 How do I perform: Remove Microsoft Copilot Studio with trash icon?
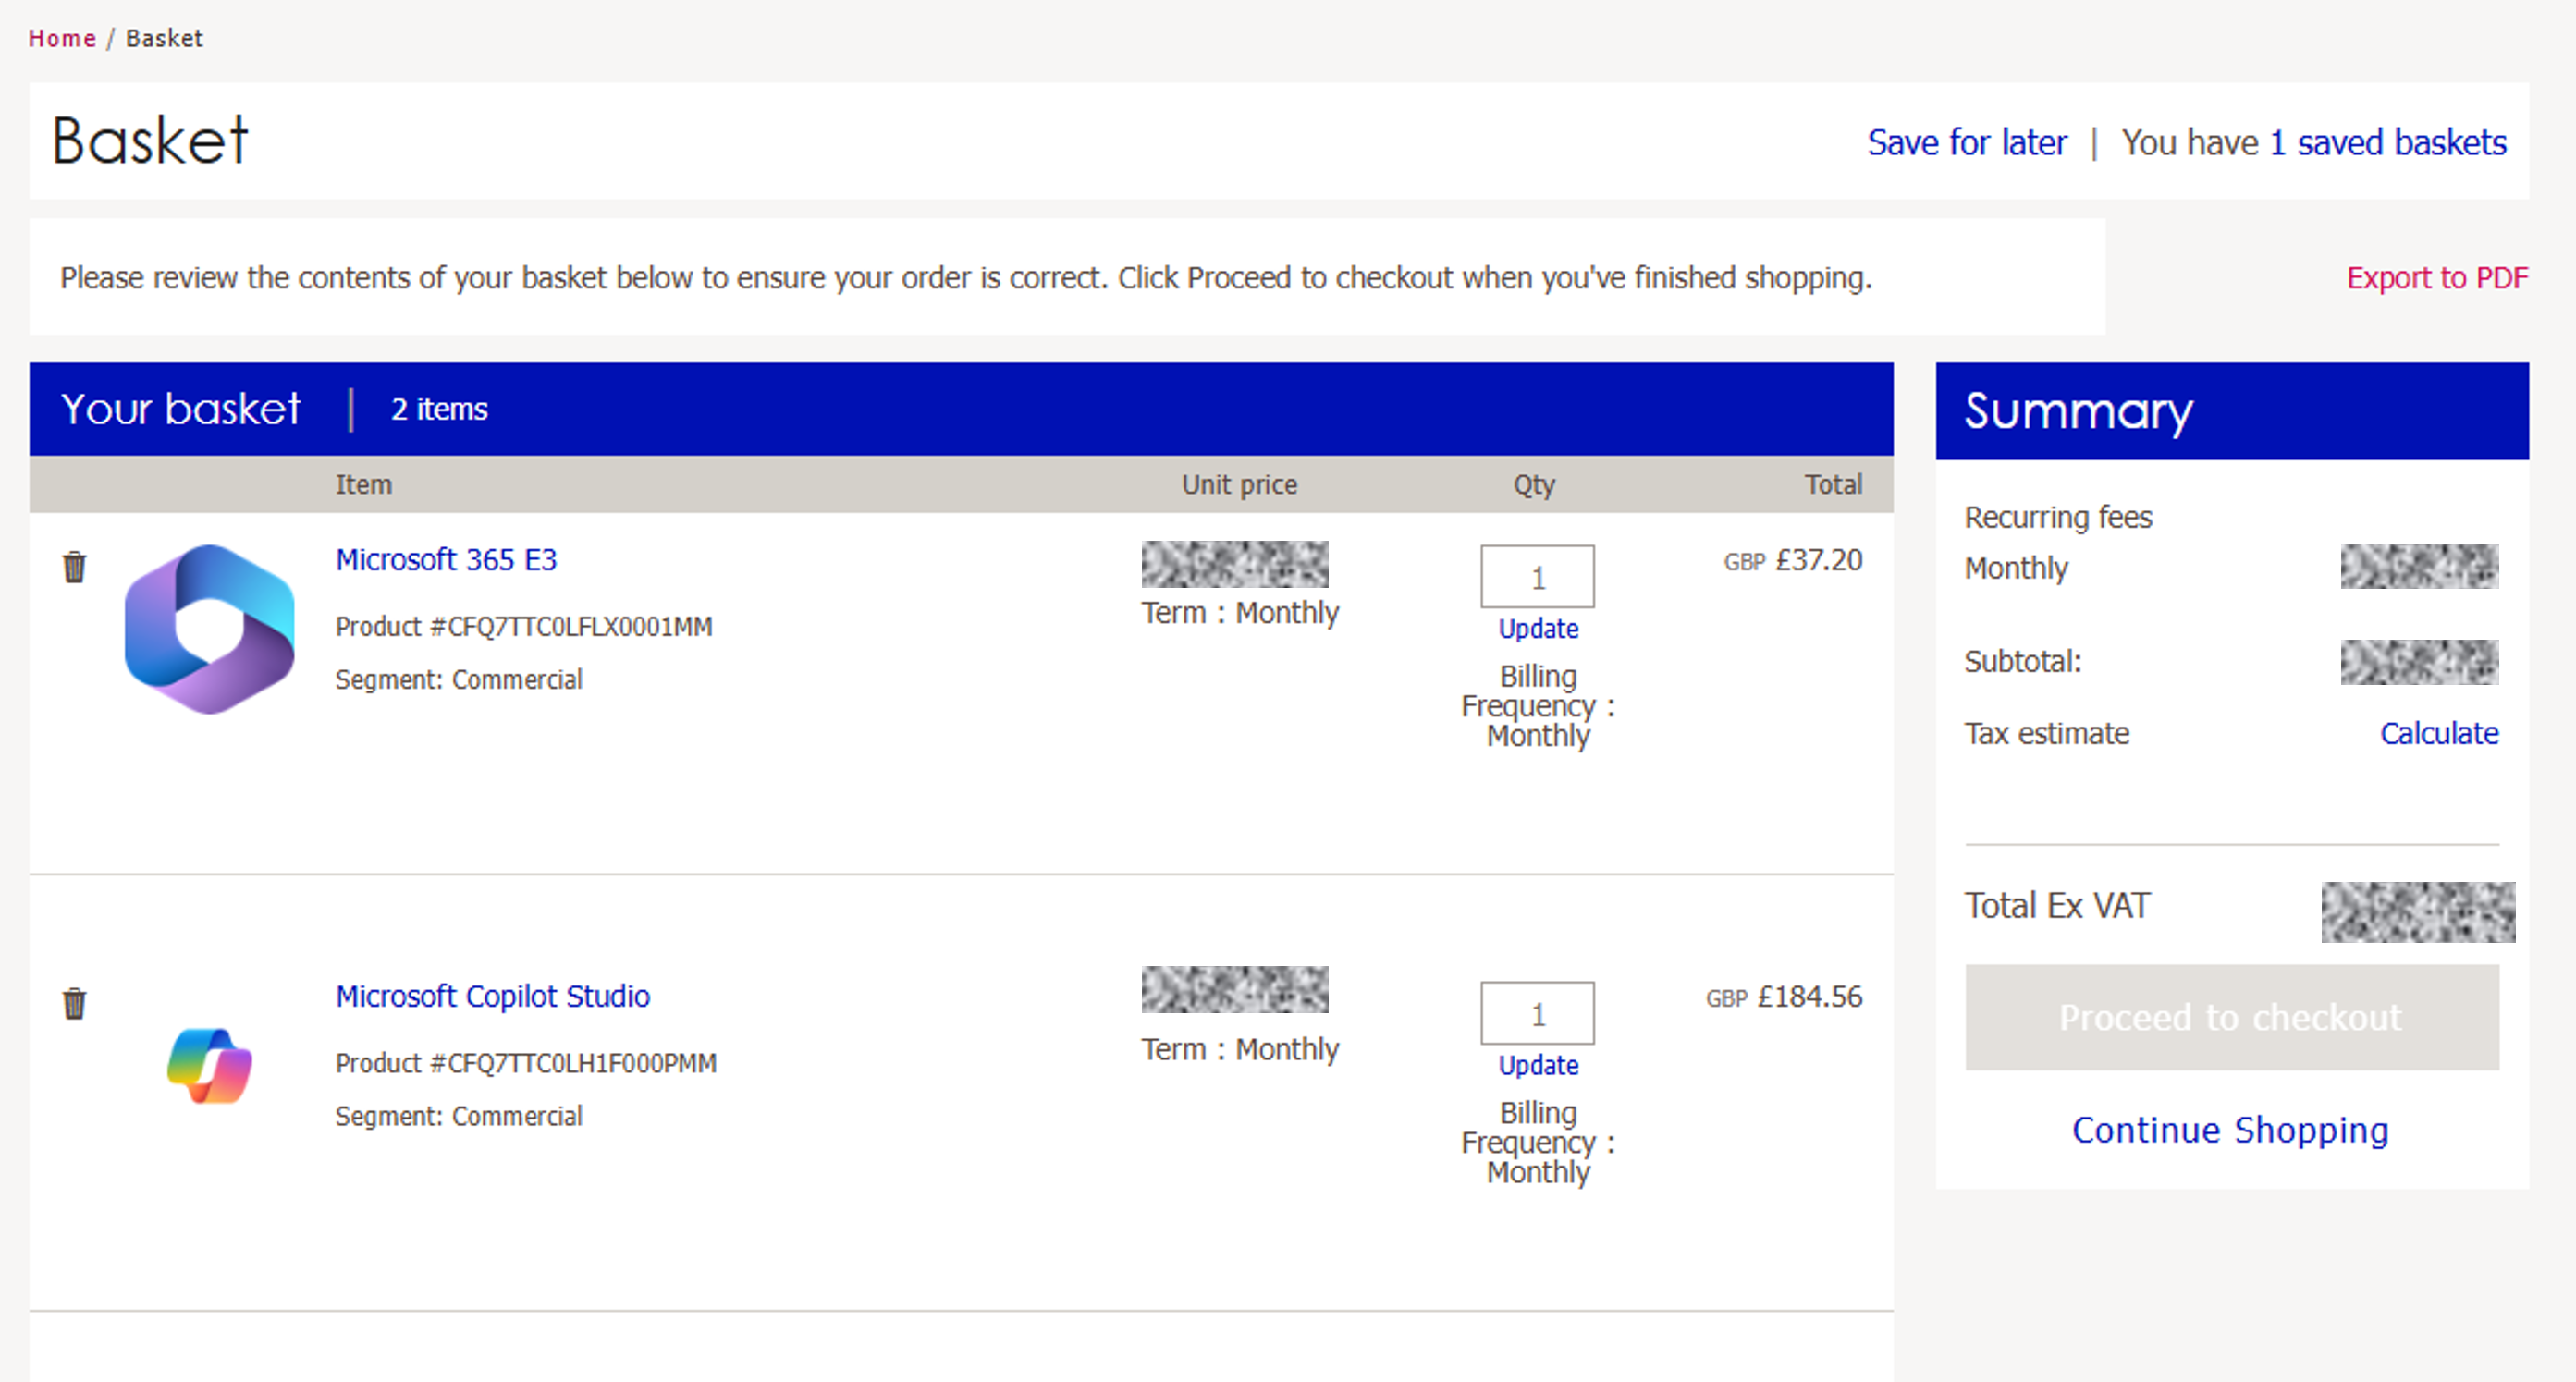pos(74,1003)
